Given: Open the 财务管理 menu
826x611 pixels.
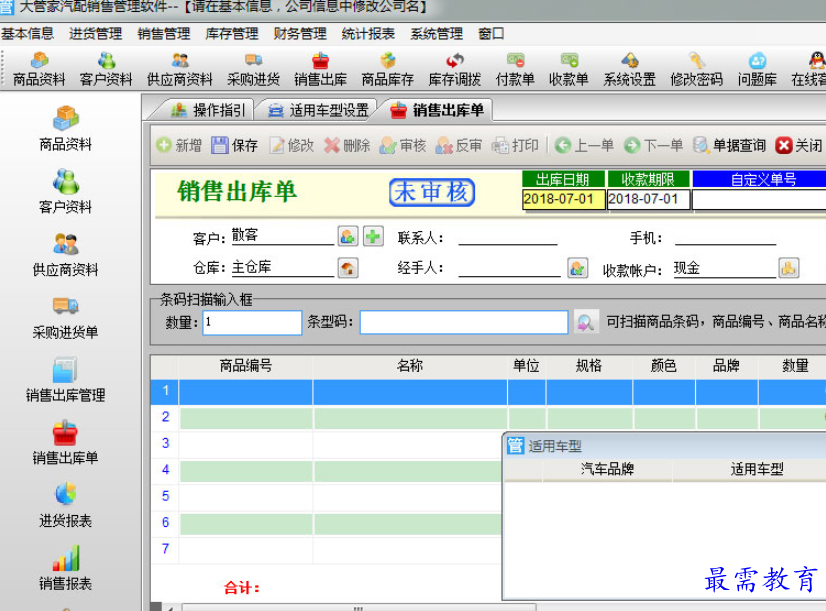Looking at the screenshot, I should click(x=300, y=34).
